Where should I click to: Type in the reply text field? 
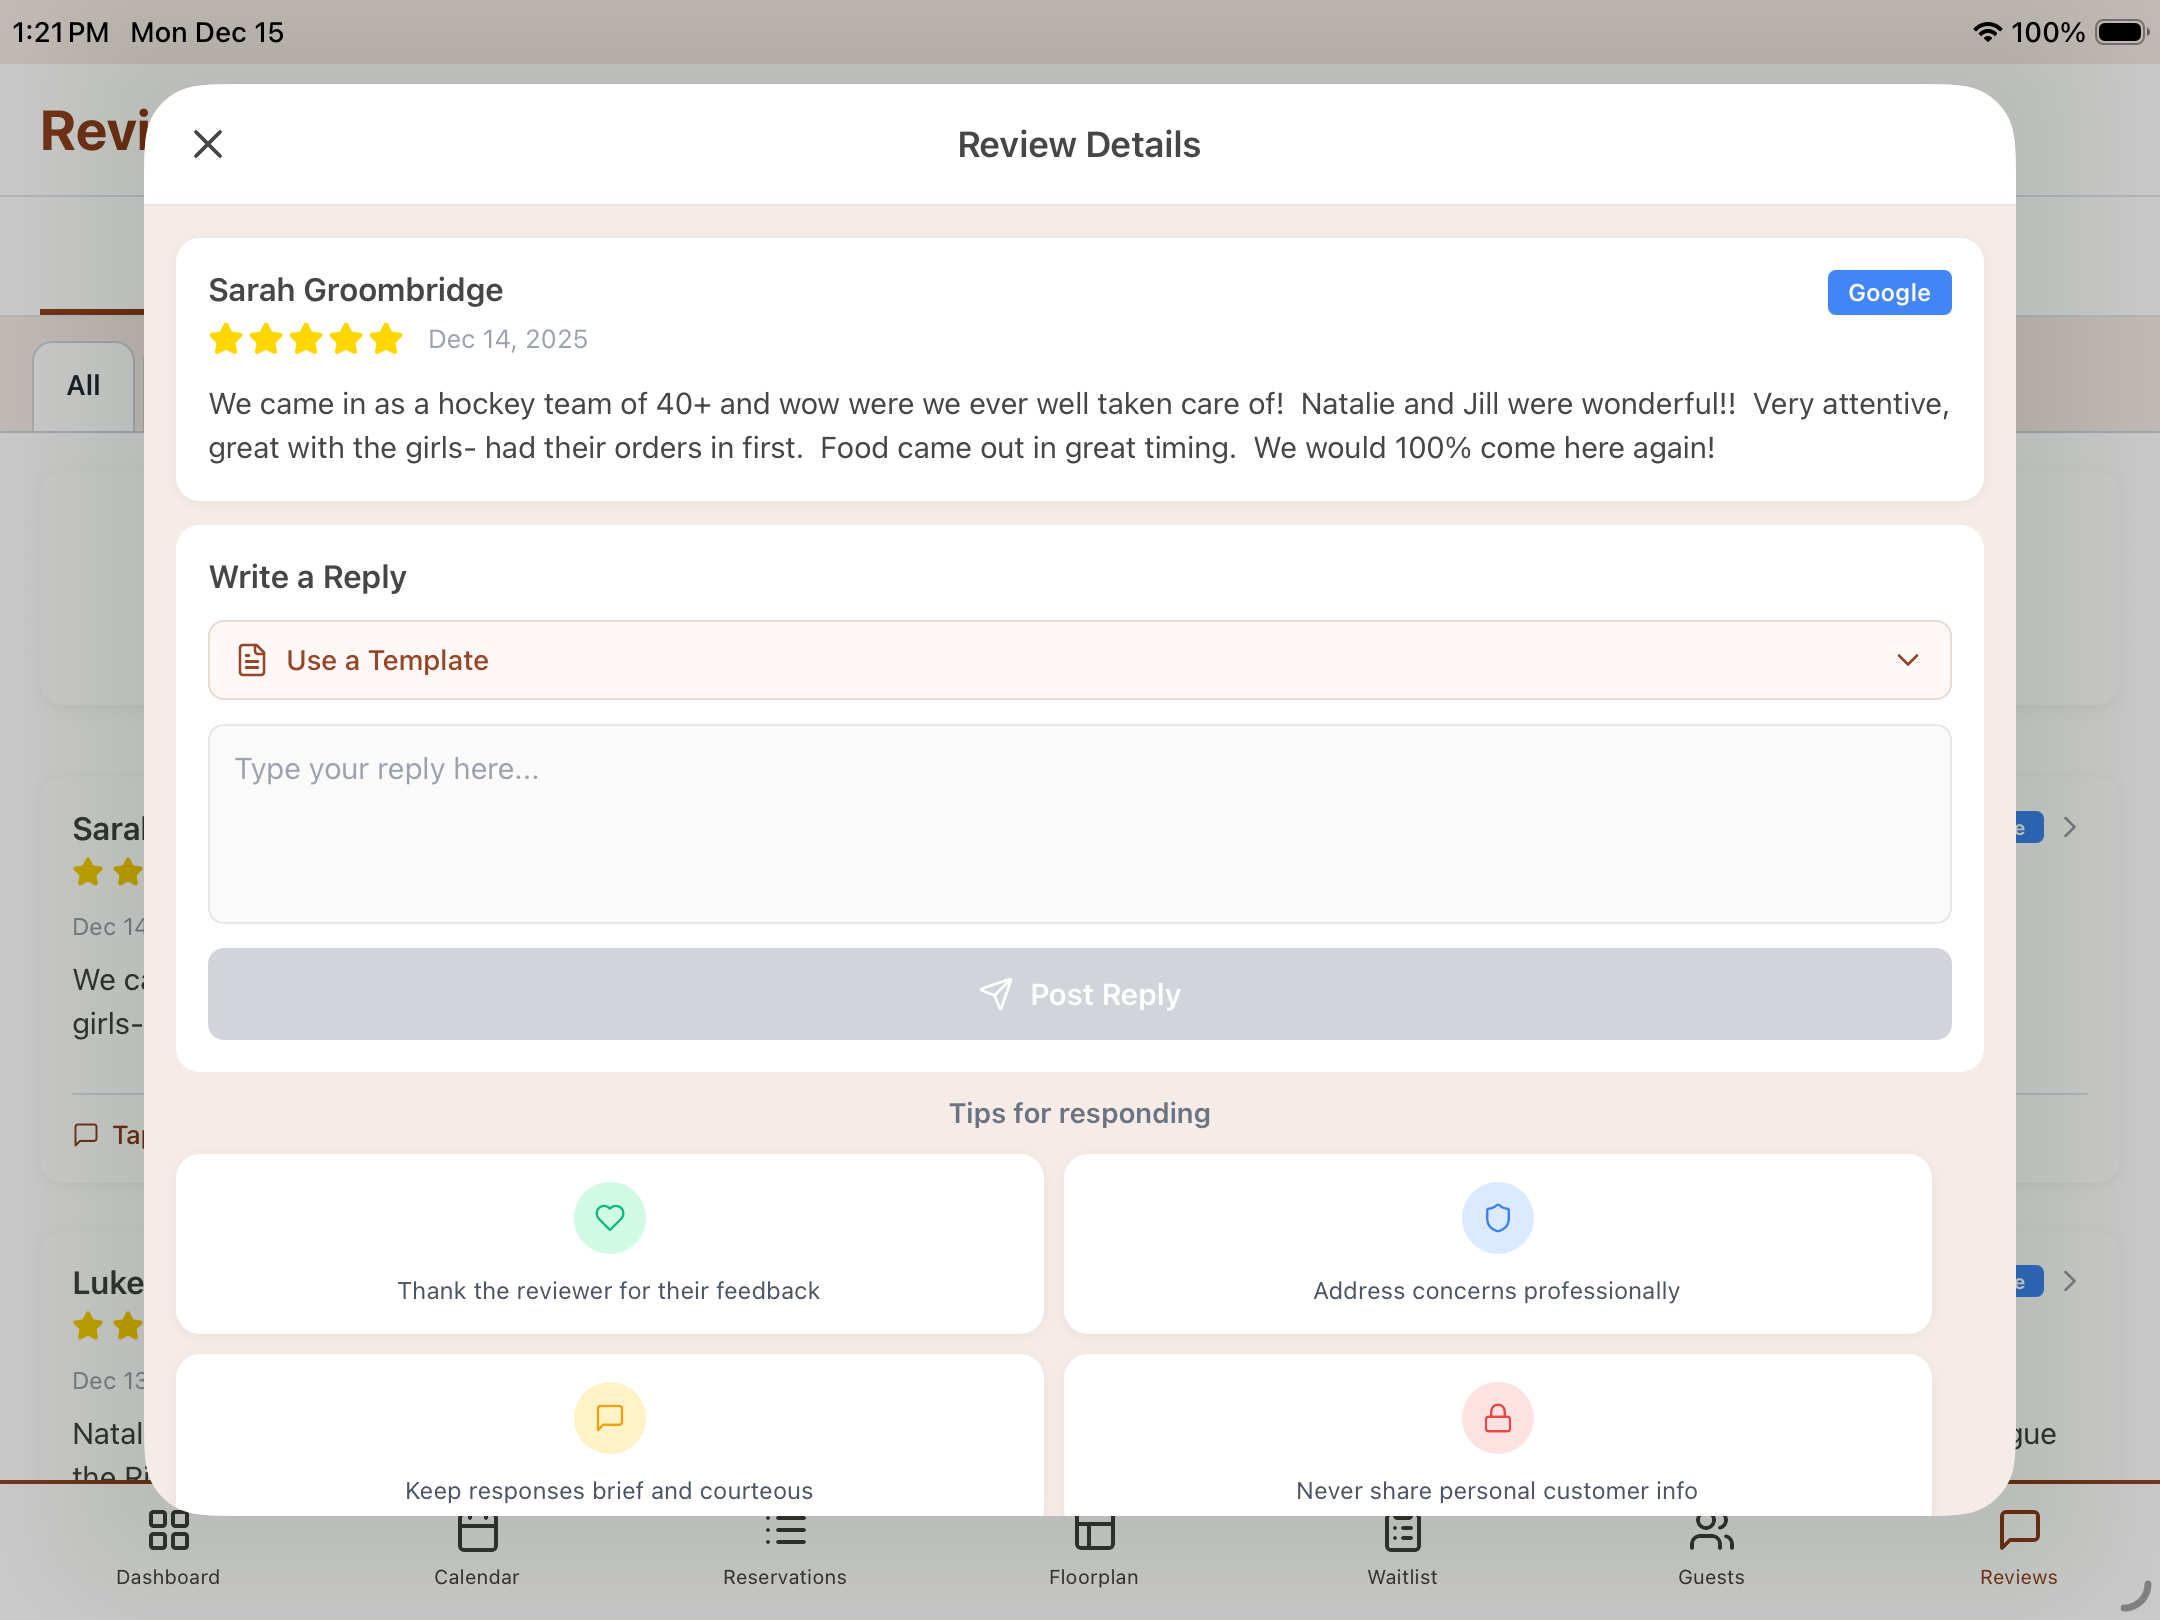(1078, 823)
